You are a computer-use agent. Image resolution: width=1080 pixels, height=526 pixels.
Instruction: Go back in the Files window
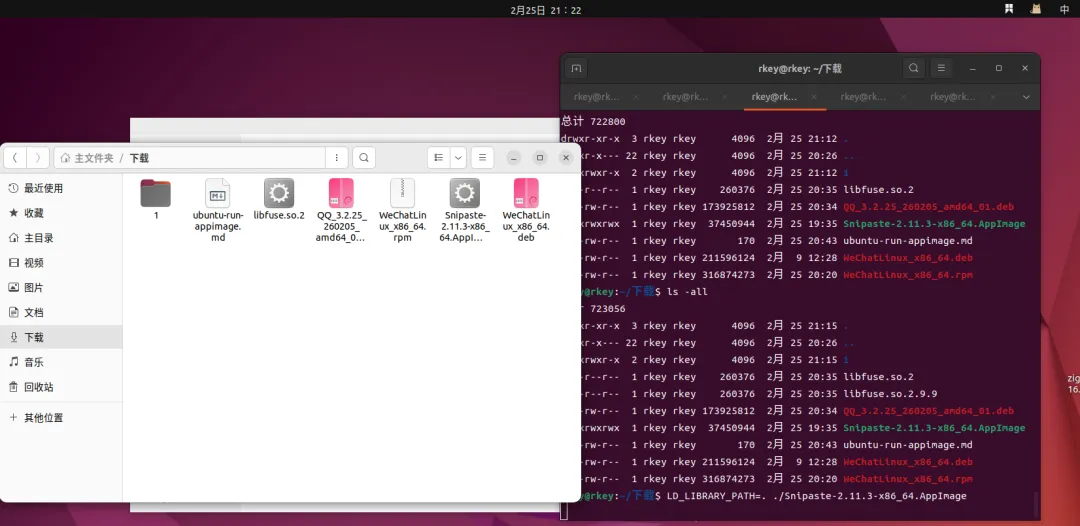[x=15, y=158]
